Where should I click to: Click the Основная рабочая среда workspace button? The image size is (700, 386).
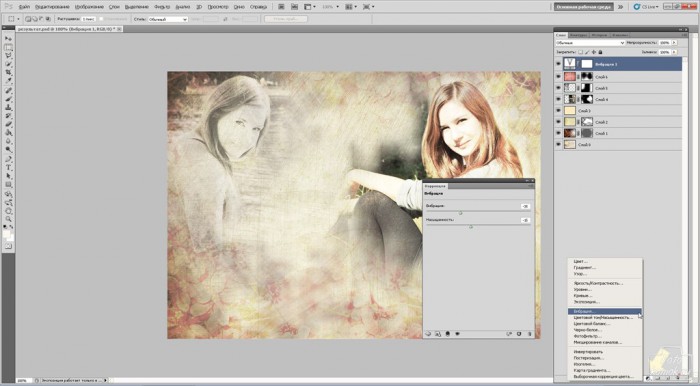(583, 7)
